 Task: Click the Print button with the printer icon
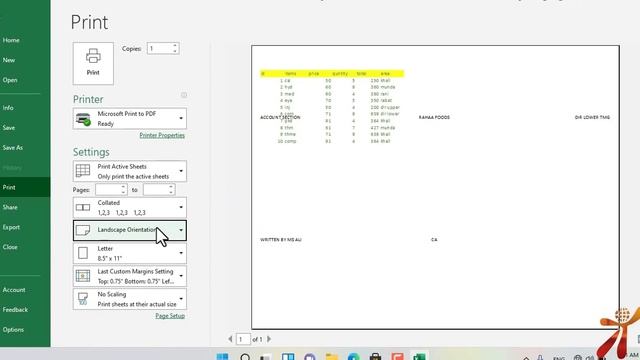tap(93, 63)
